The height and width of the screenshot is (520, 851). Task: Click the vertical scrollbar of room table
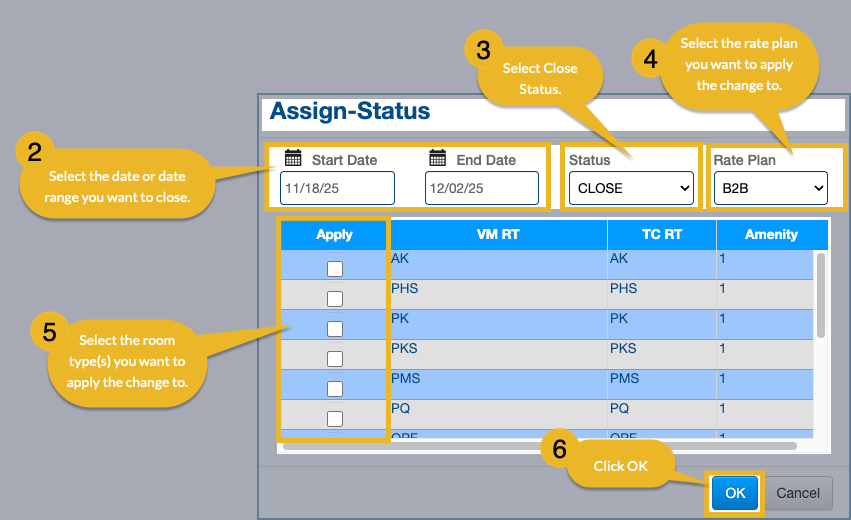[x=821, y=295]
